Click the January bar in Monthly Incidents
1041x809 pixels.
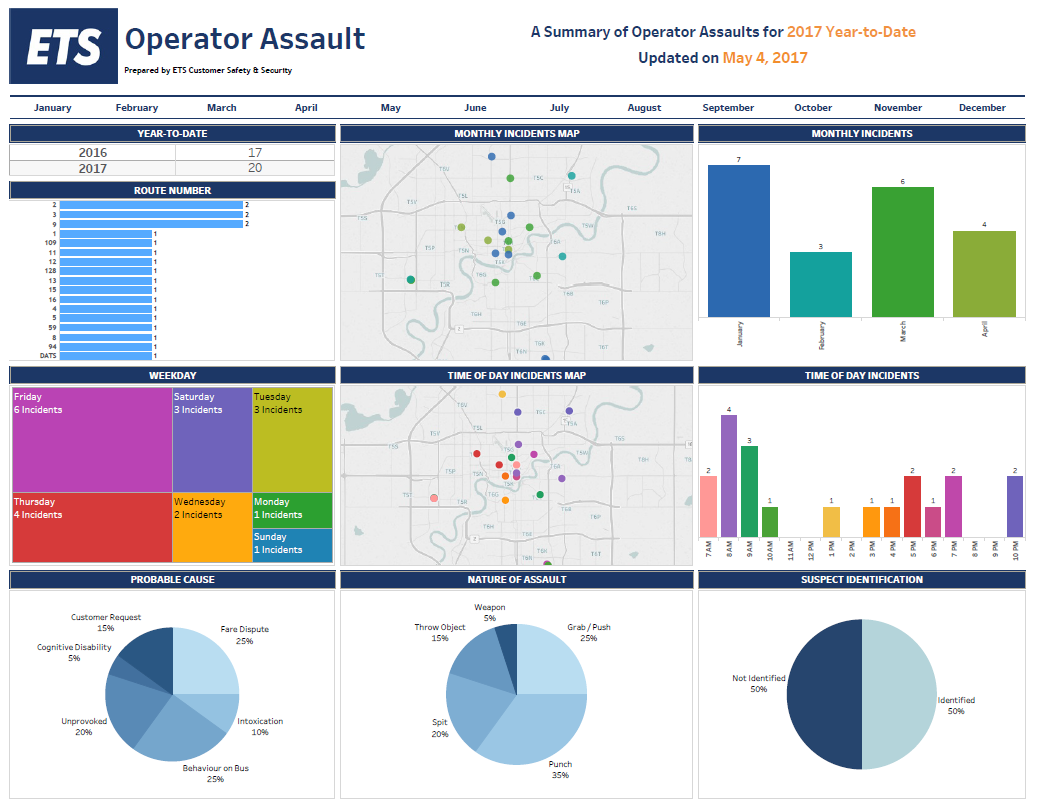click(739, 241)
